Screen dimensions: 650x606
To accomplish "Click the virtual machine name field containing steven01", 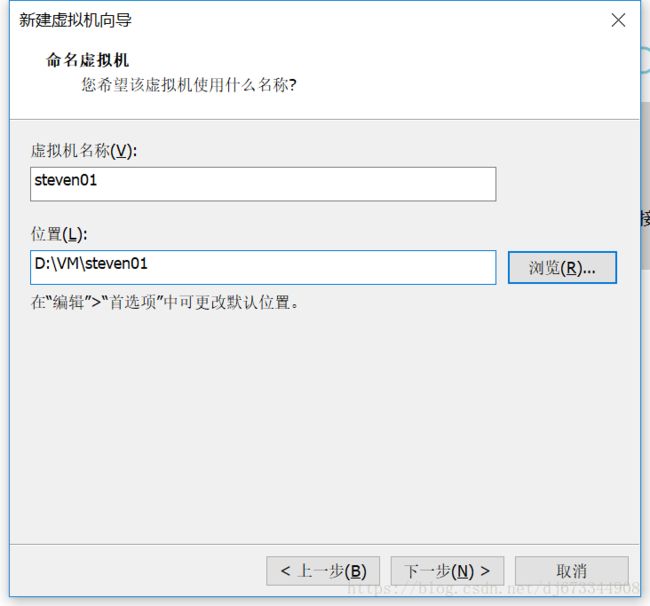I will click(x=263, y=184).
